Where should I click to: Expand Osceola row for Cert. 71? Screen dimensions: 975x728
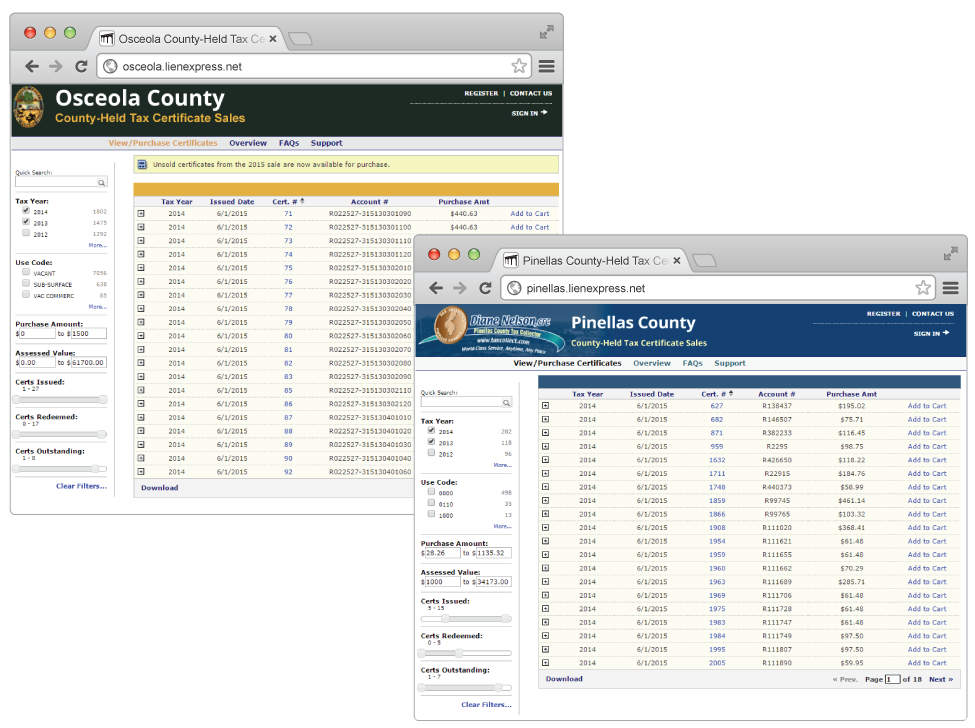click(141, 213)
